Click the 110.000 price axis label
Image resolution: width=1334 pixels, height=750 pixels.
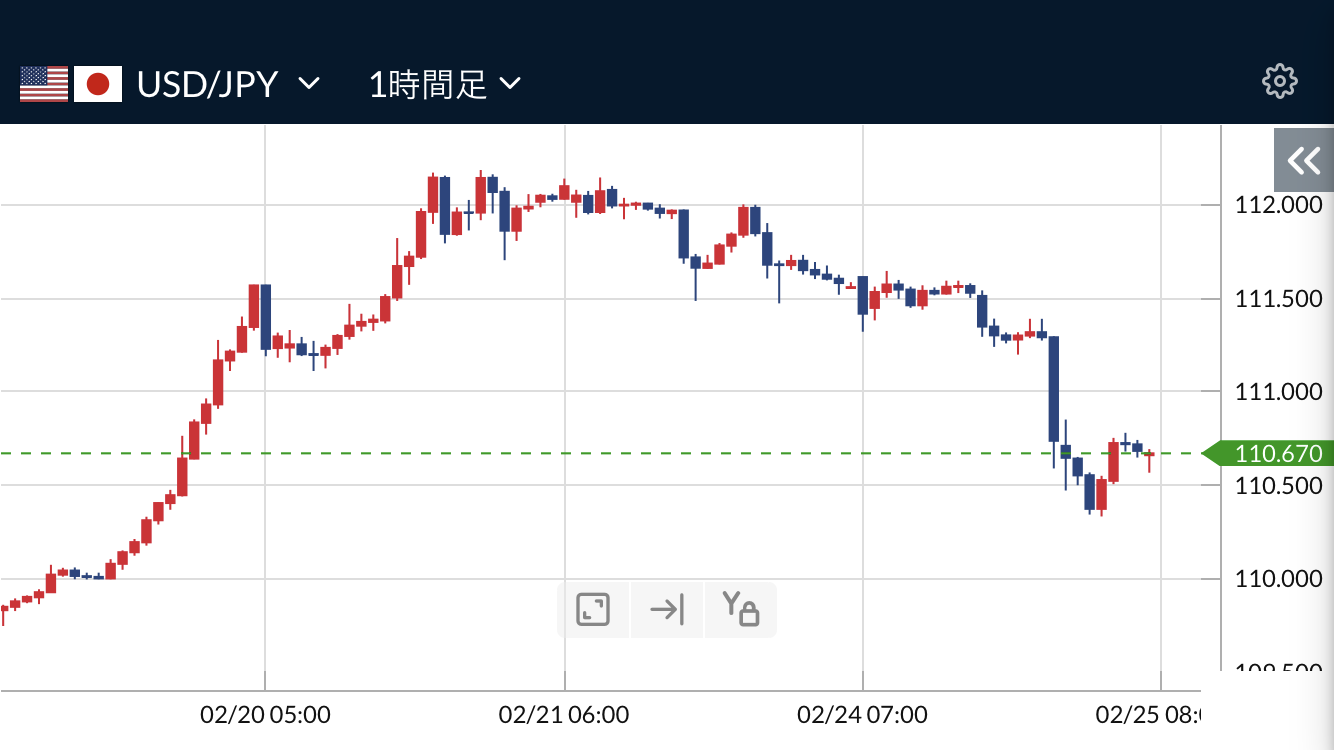point(1279,579)
